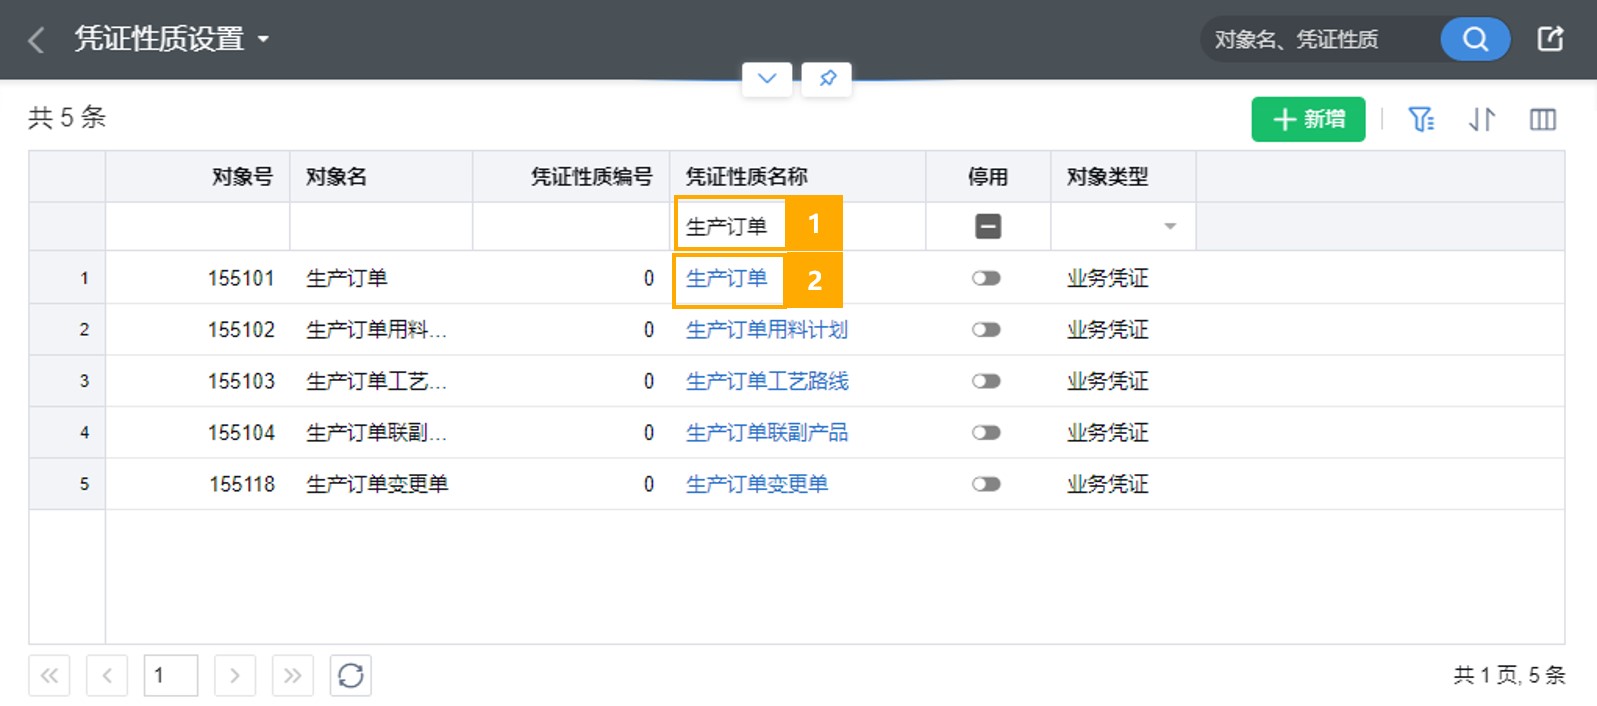1597x706 pixels.
Task: Toggle 停用 switch for 155102 row
Action: point(986,330)
